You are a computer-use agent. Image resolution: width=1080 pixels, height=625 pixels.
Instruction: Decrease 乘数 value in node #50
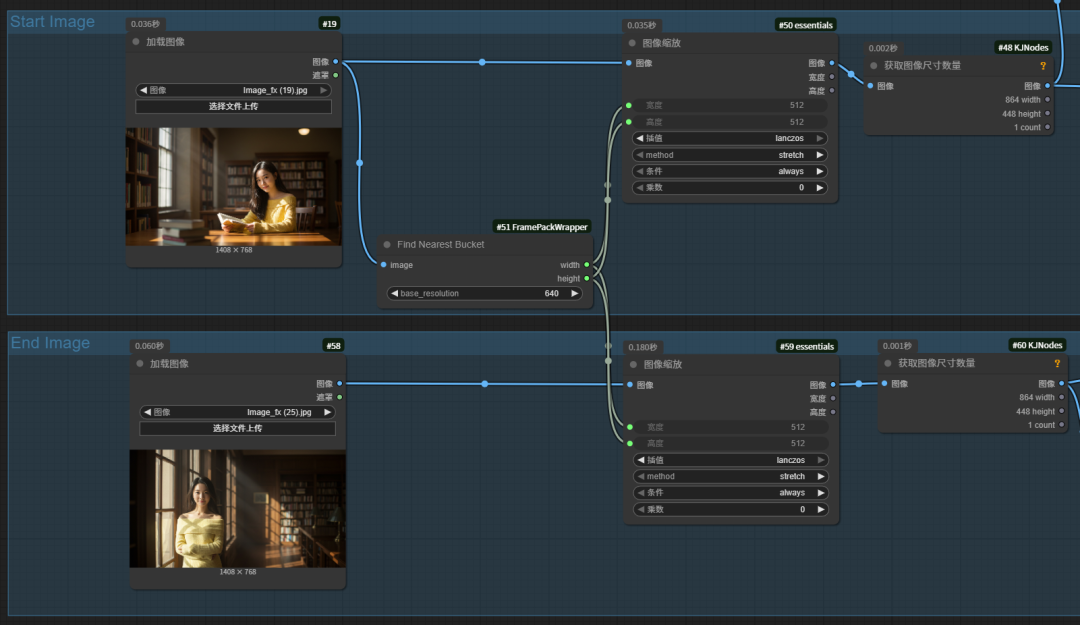click(x=640, y=187)
